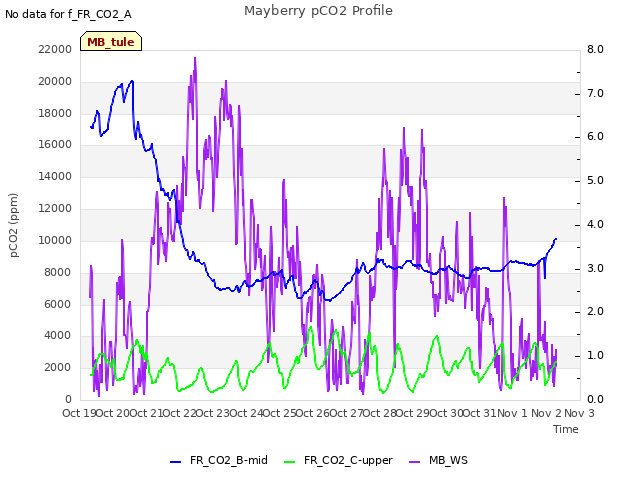Viewport: 640px width, 480px height.
Task: Click the FR_CO2_B-mid legend entry
Action: (x=219, y=461)
